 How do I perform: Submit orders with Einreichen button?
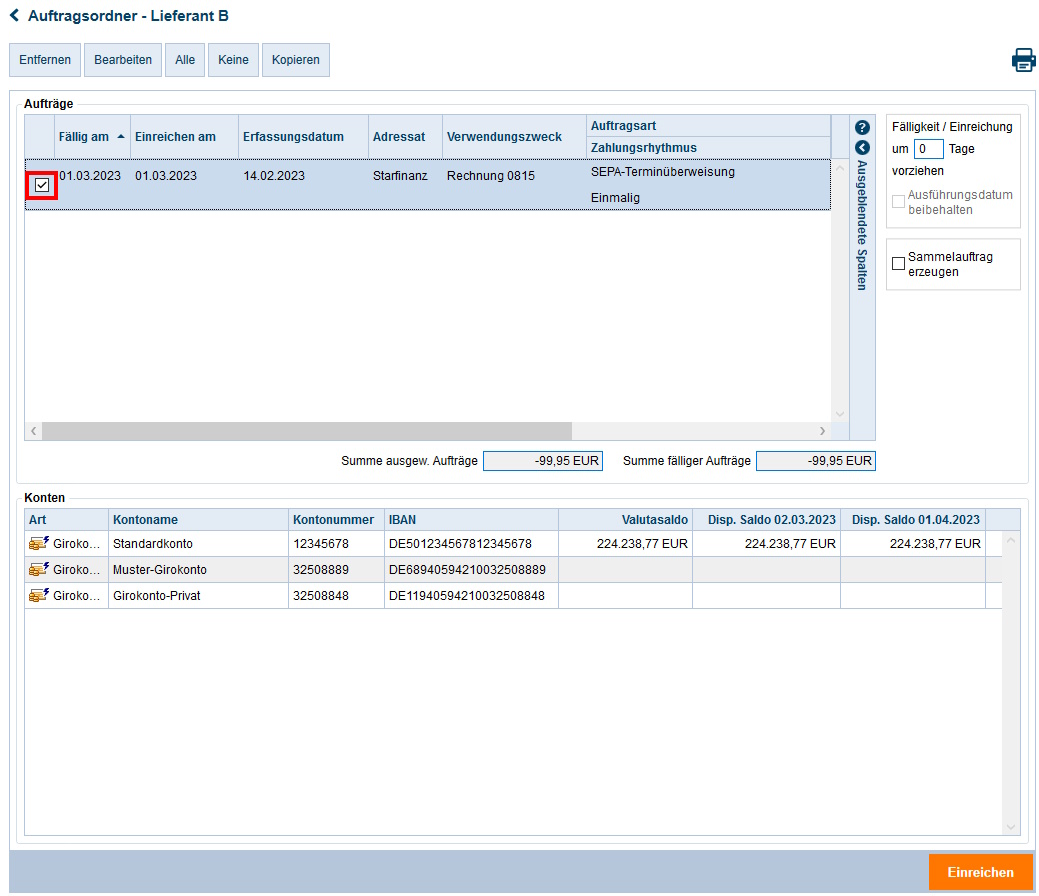pyautogui.click(x=981, y=872)
